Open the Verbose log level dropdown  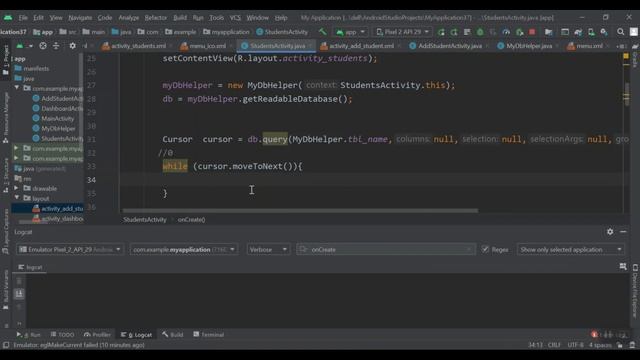(268, 249)
